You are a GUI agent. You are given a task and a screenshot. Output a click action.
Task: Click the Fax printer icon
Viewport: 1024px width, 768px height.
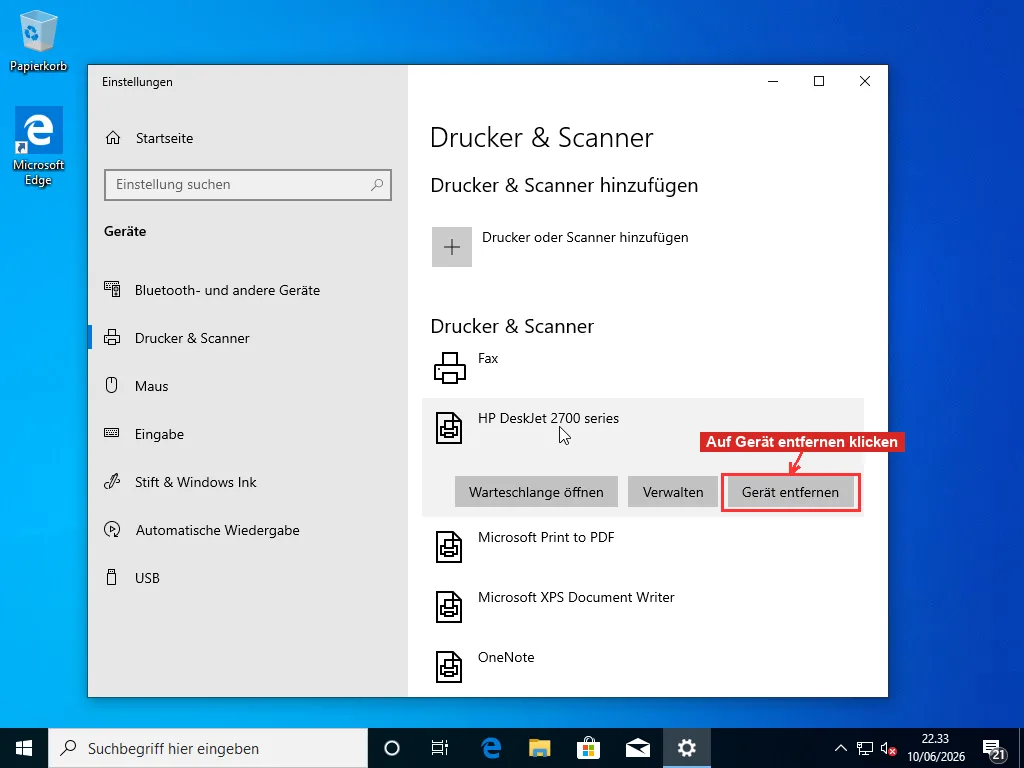point(450,368)
